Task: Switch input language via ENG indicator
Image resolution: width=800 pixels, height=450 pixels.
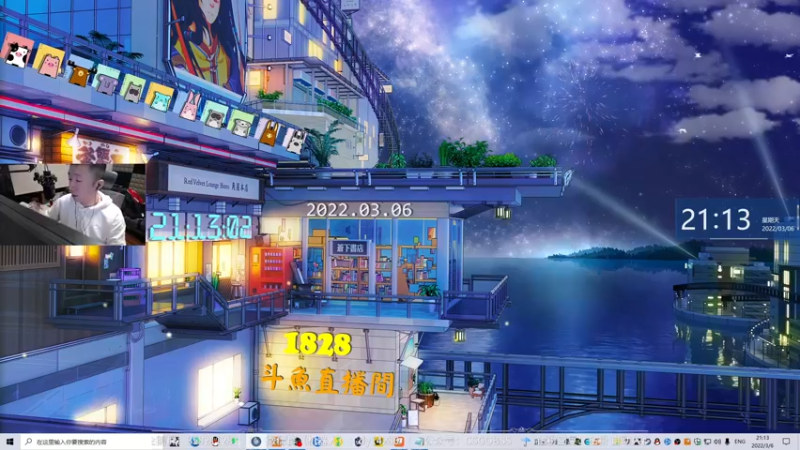Action: point(740,441)
